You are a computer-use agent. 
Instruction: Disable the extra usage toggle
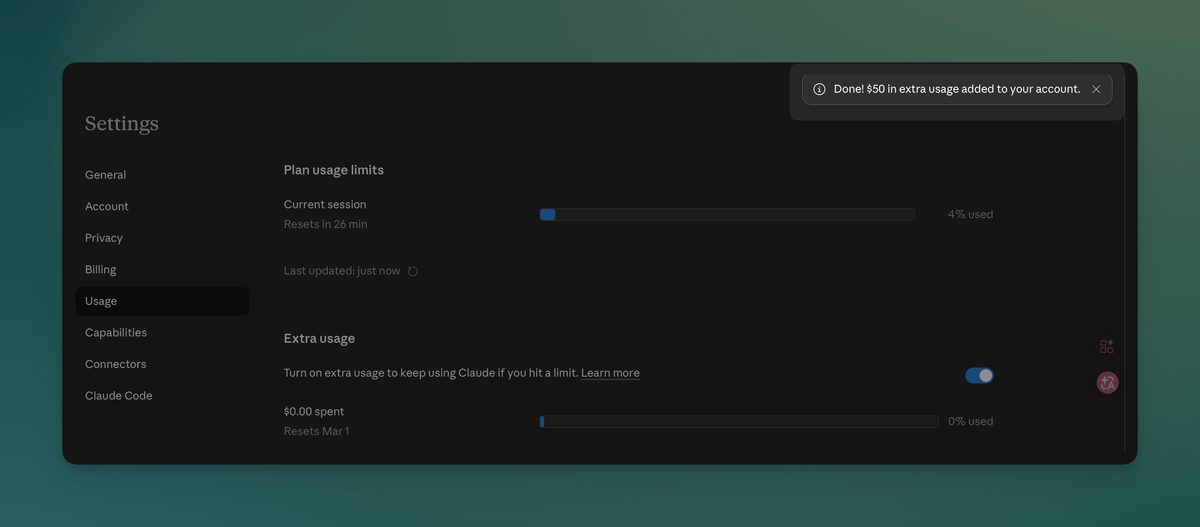[979, 375]
